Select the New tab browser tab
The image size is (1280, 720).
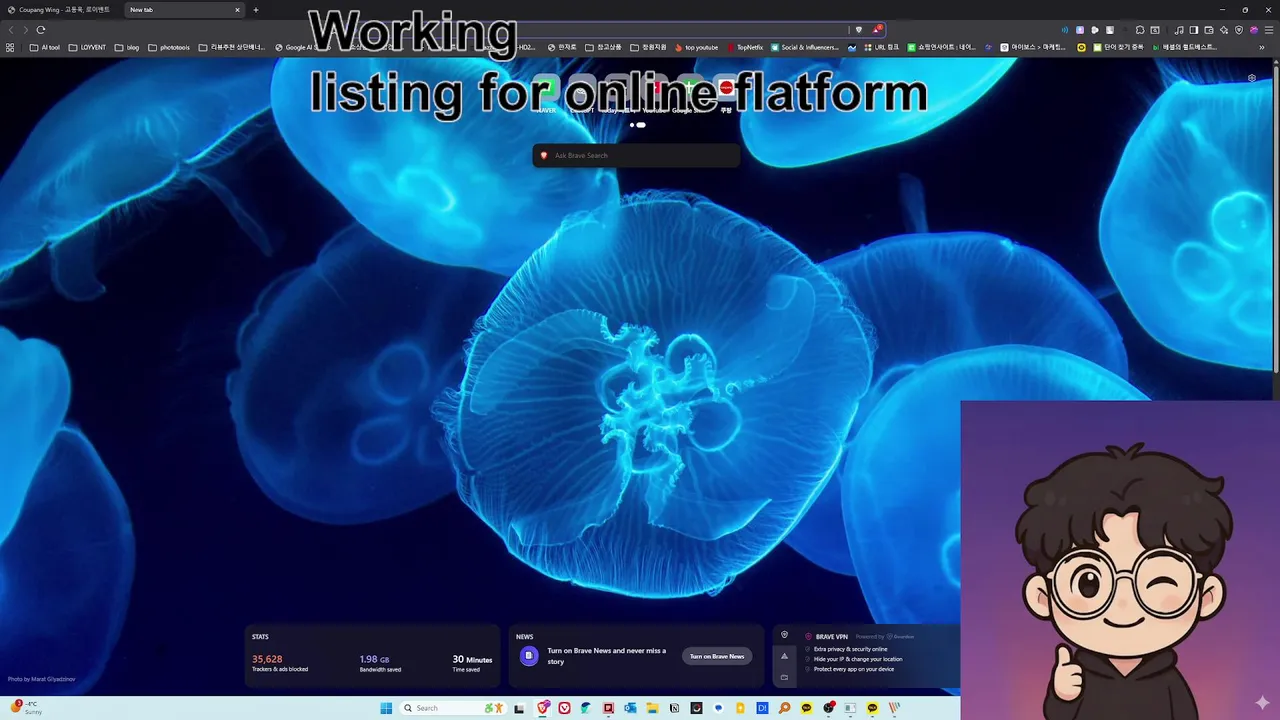(x=185, y=10)
